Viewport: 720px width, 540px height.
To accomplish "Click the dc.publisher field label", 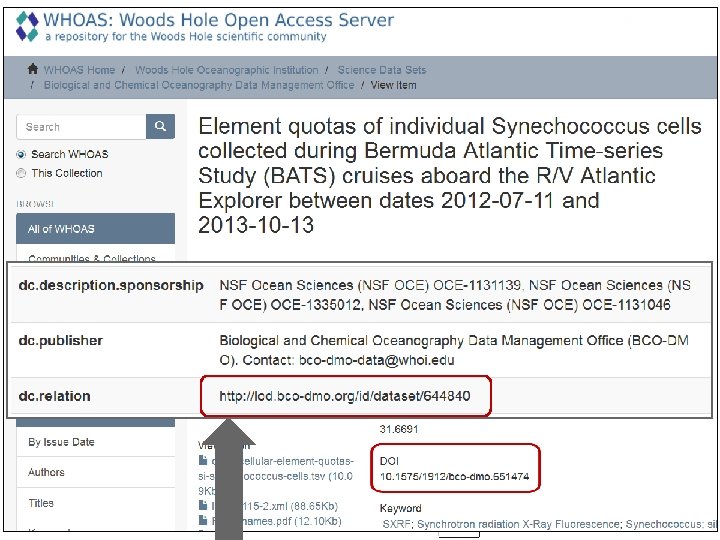I will coord(61,341).
